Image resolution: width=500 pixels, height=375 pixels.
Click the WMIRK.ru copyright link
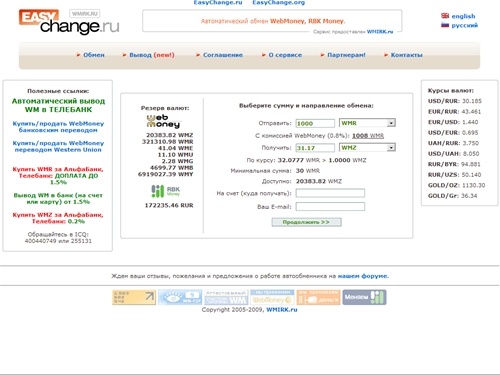point(282,310)
